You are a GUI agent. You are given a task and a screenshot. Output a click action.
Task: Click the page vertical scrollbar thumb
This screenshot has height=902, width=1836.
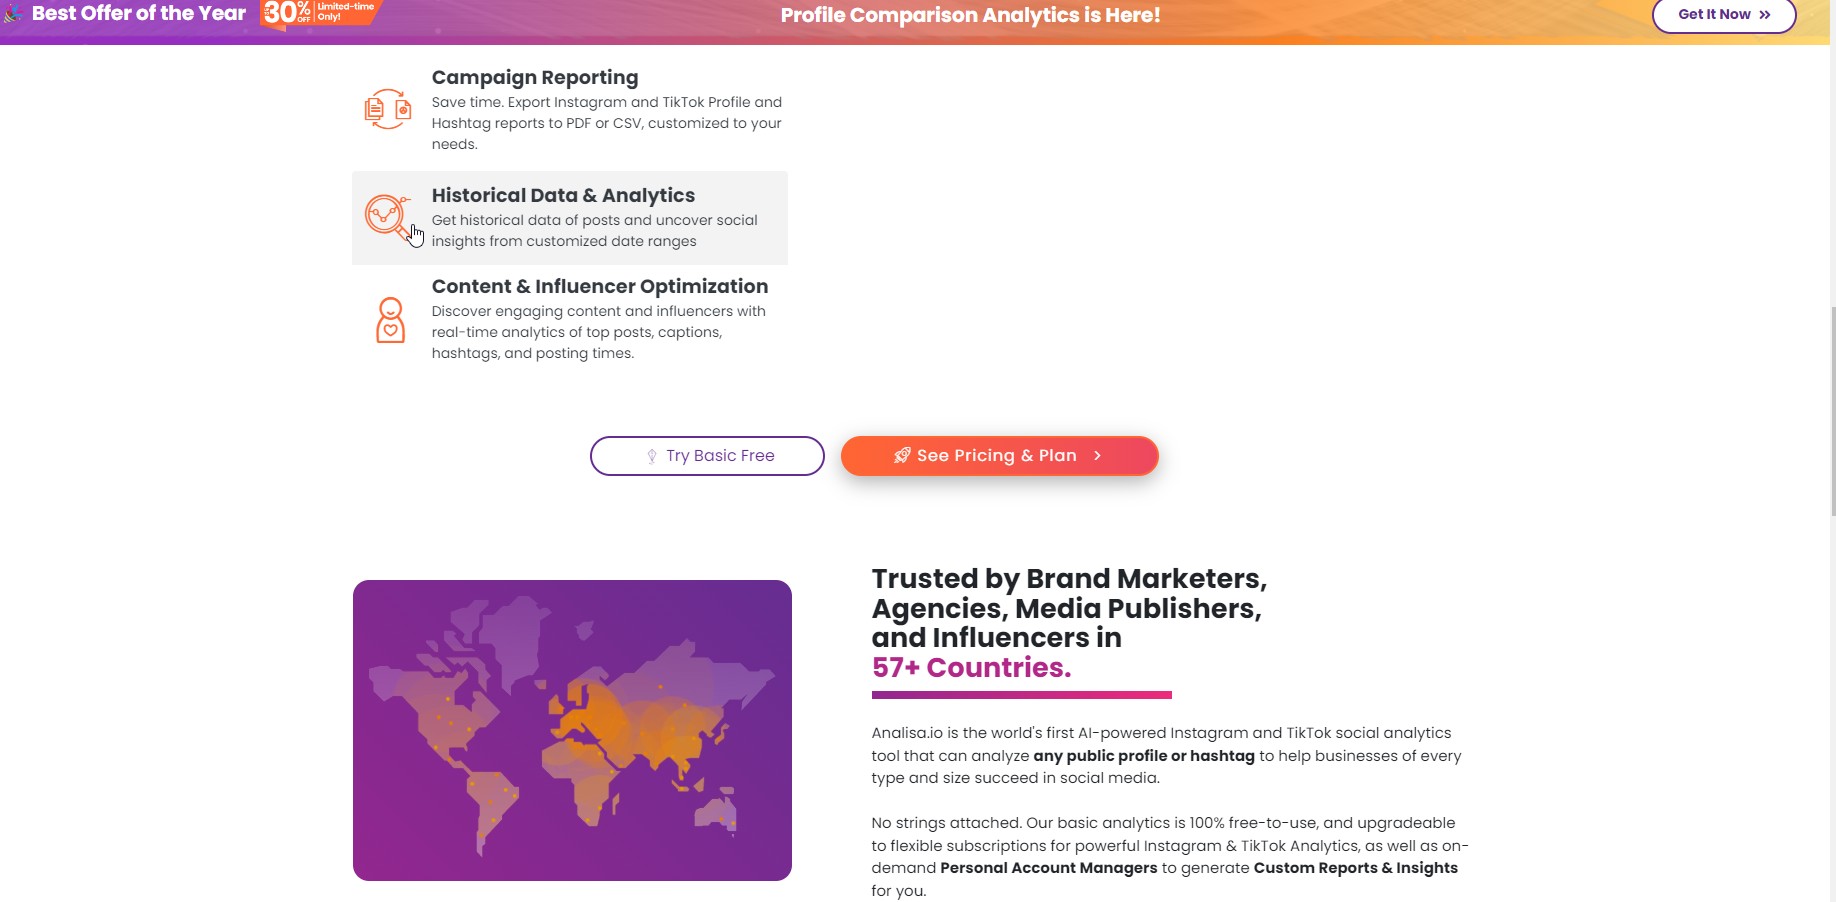[1832, 410]
